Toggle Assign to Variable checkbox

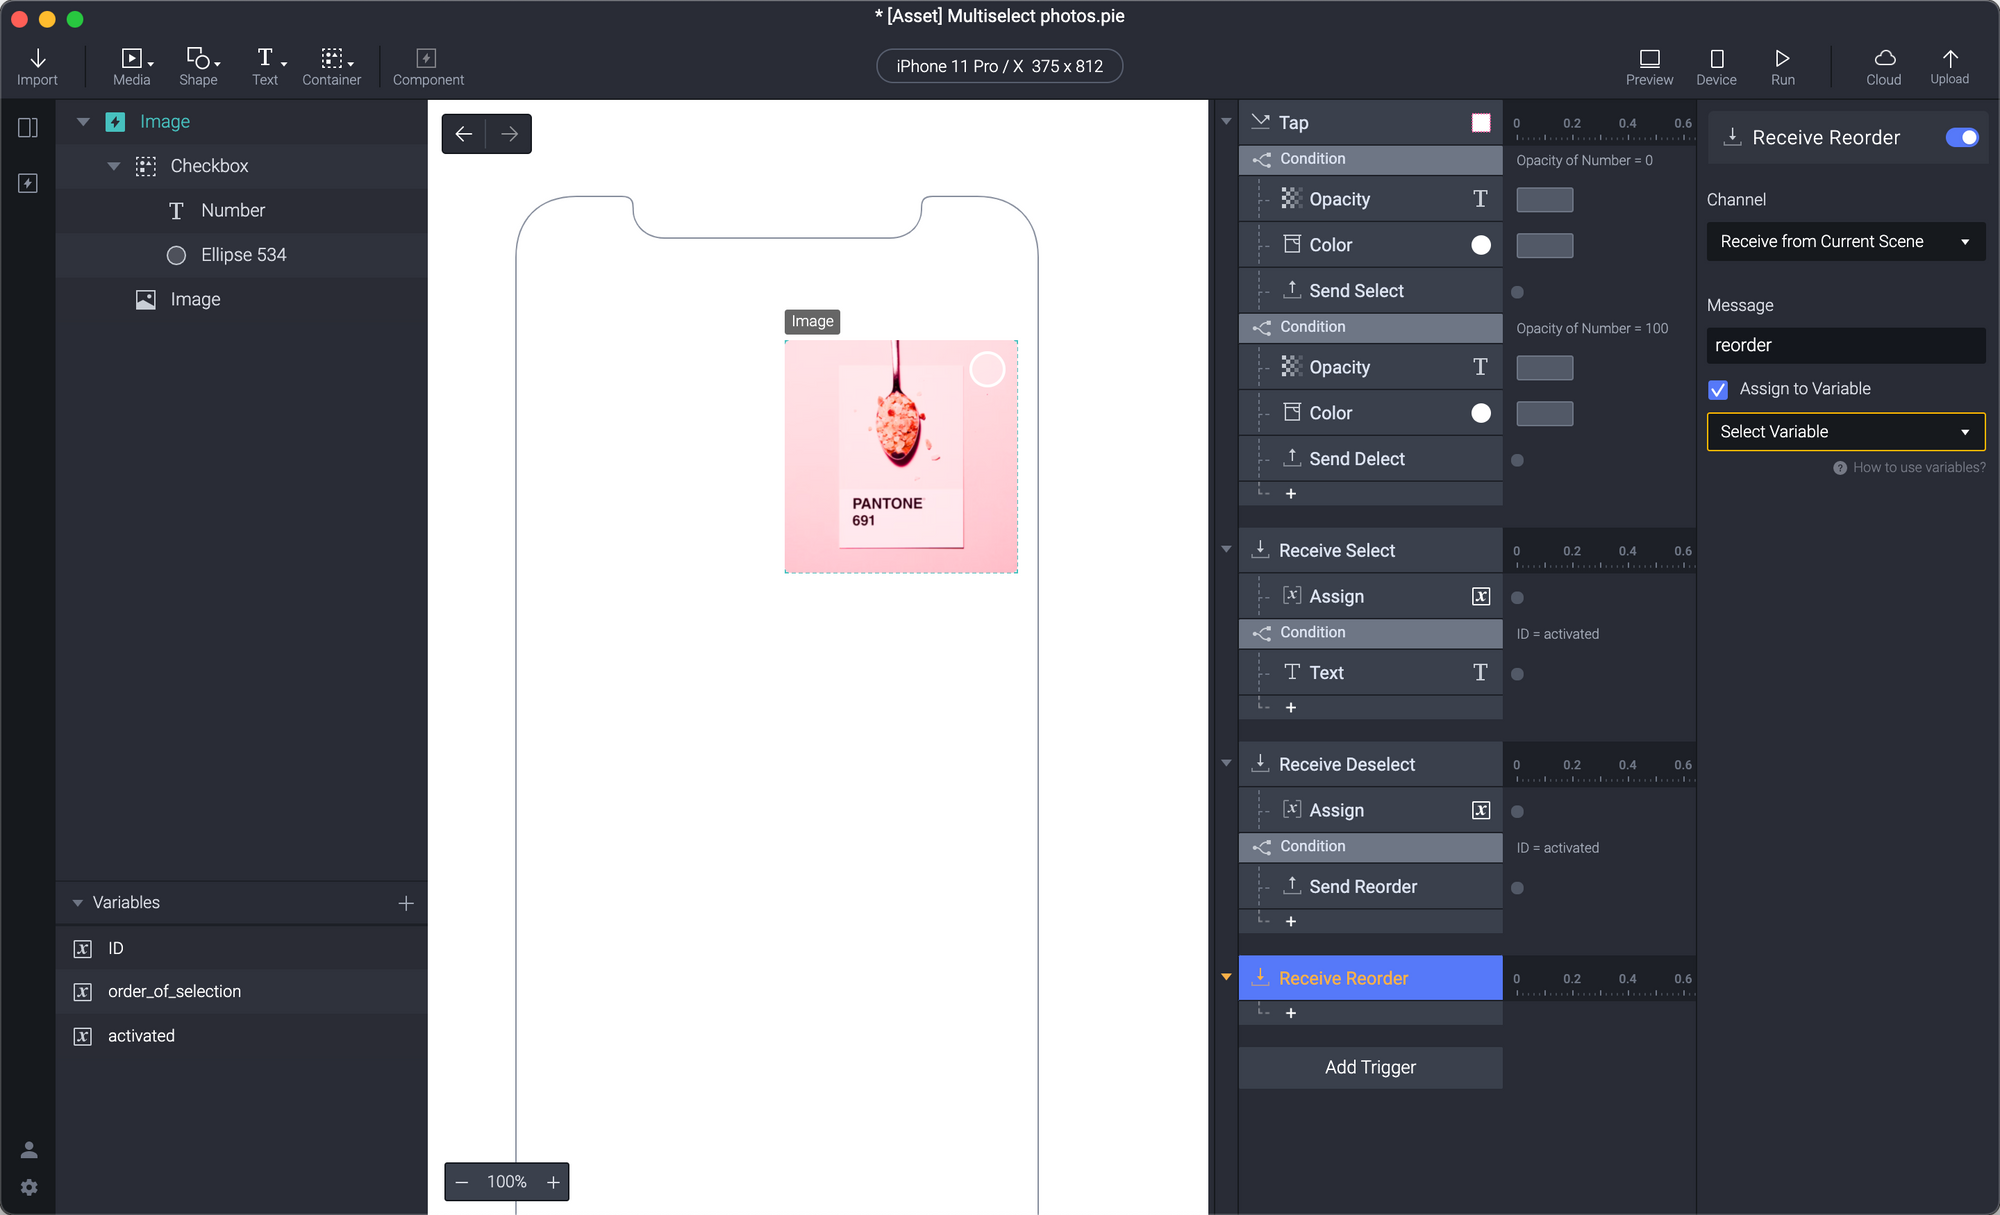1720,389
